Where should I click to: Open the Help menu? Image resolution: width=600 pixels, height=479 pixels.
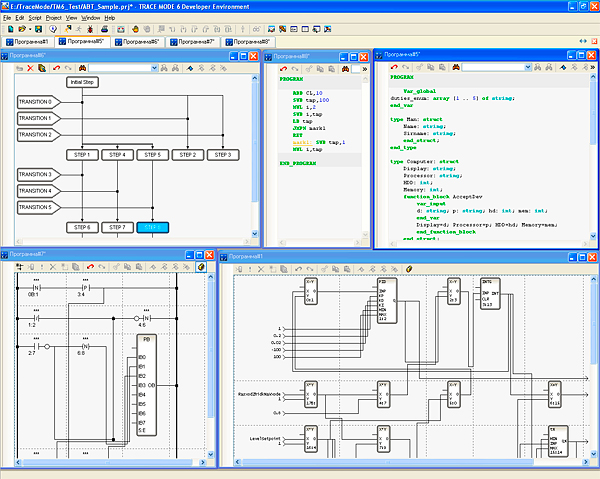pos(110,18)
